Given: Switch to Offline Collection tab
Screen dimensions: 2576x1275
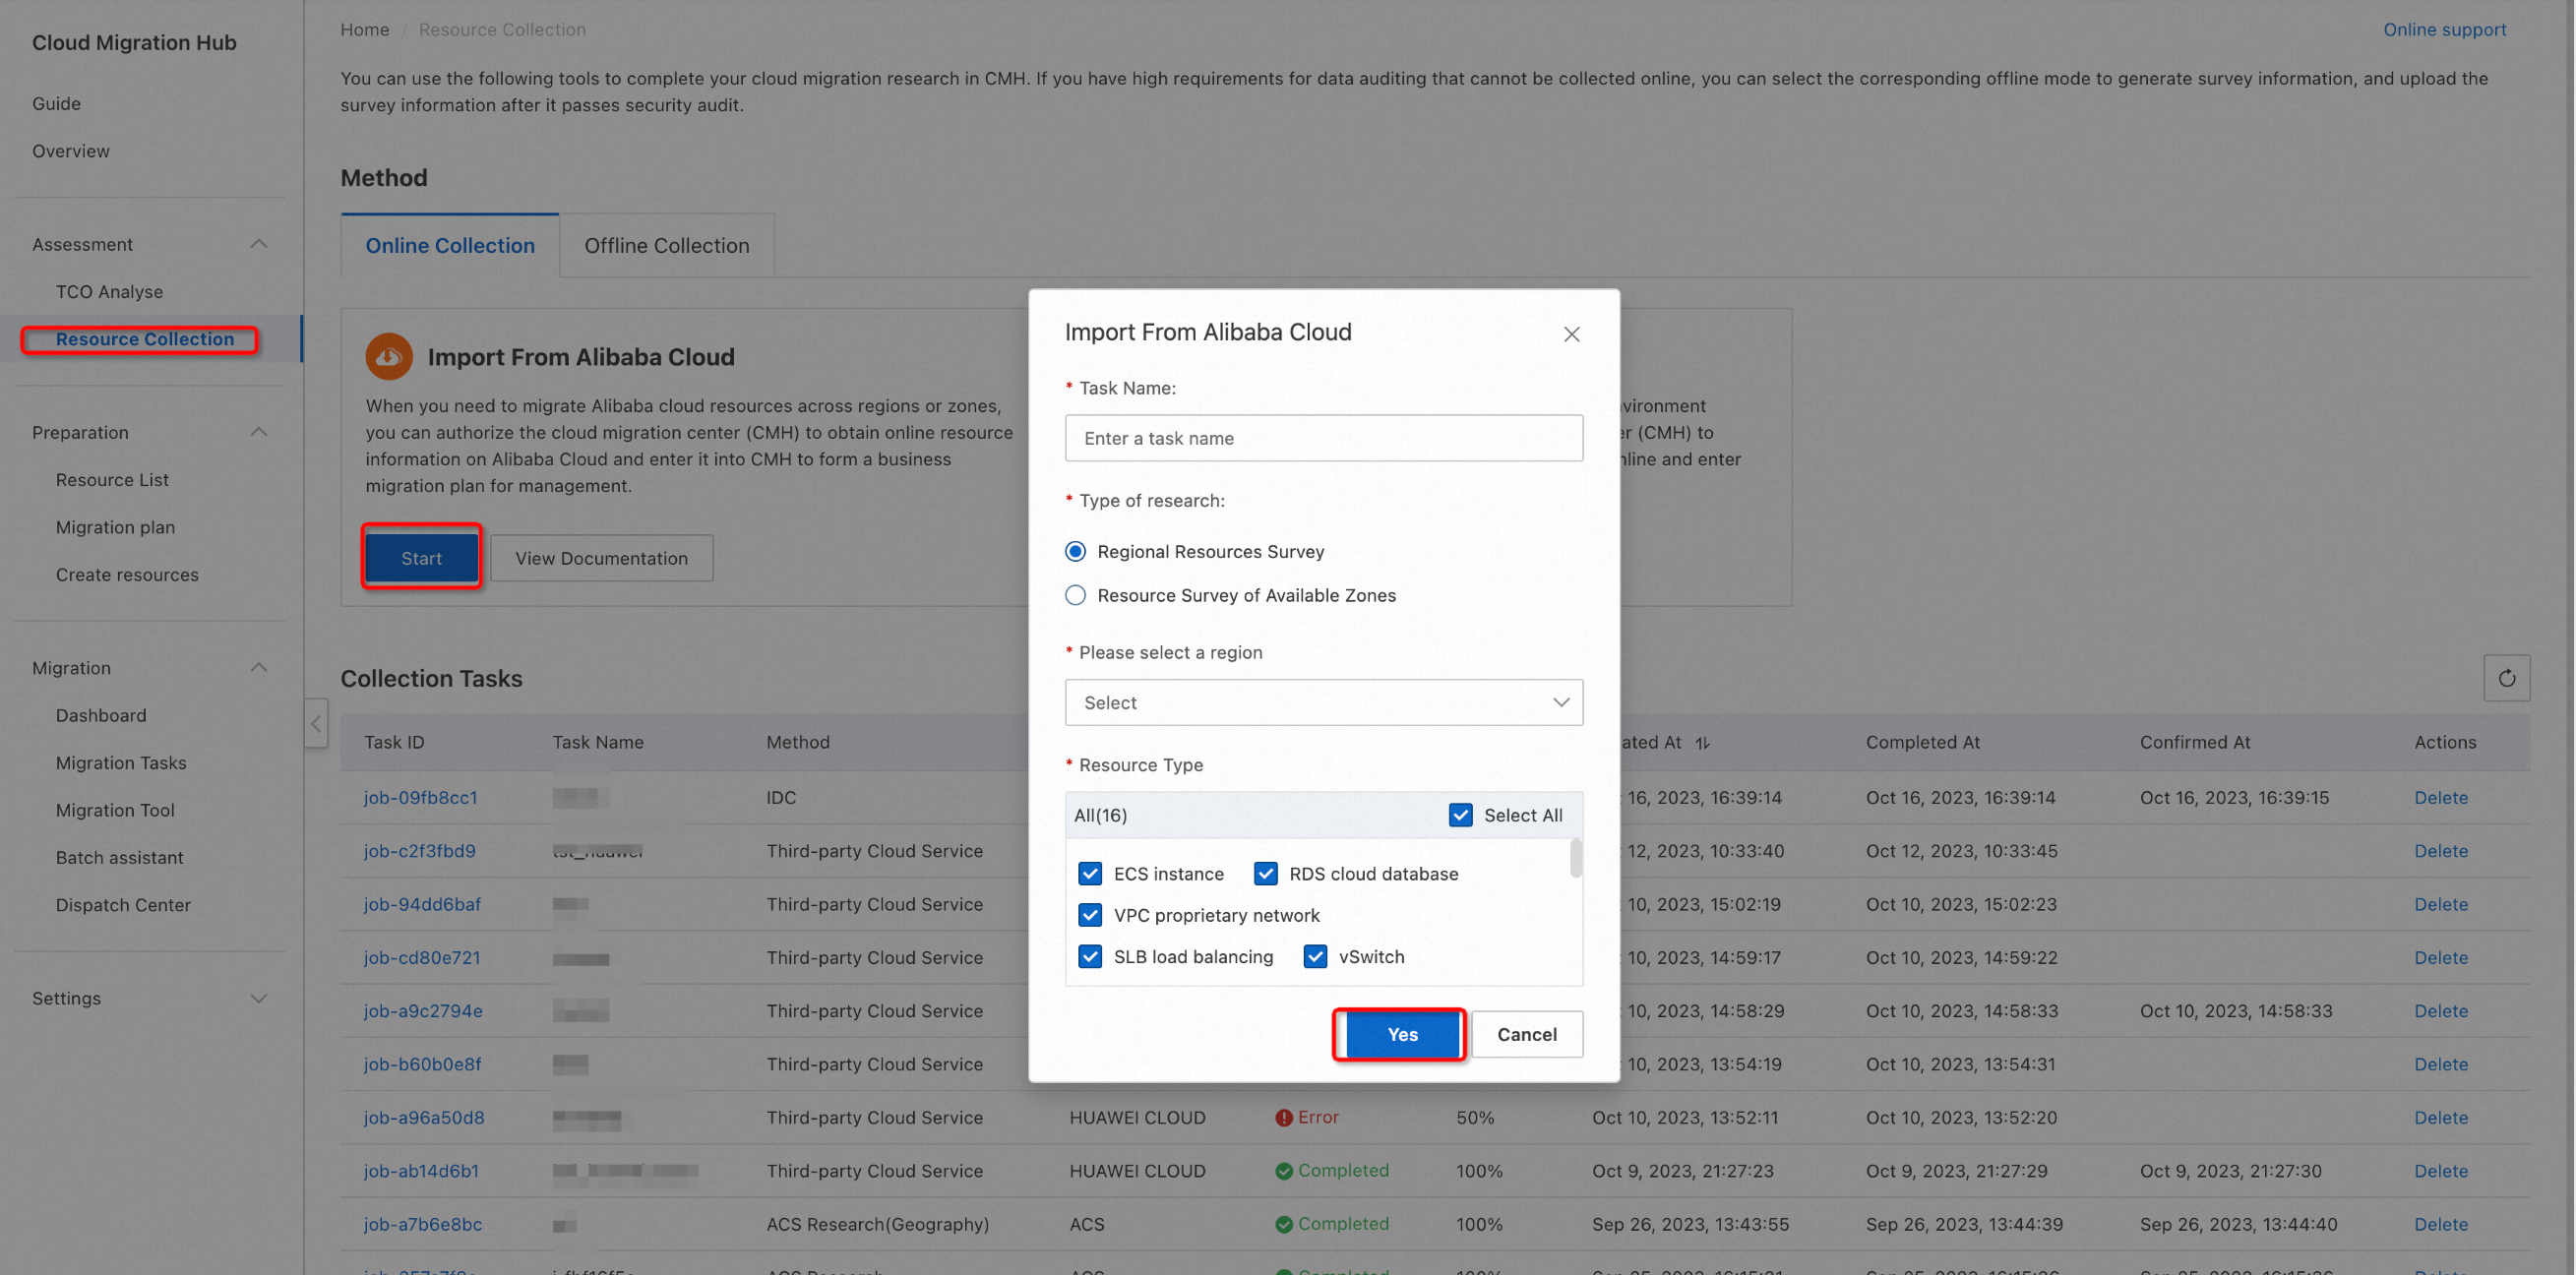Looking at the screenshot, I should click(x=666, y=245).
